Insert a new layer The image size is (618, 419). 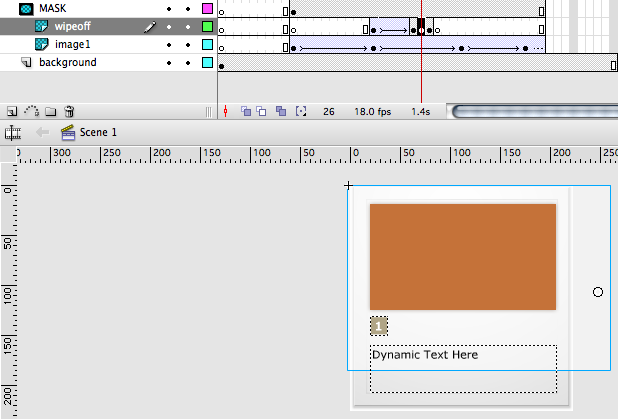tap(12, 112)
